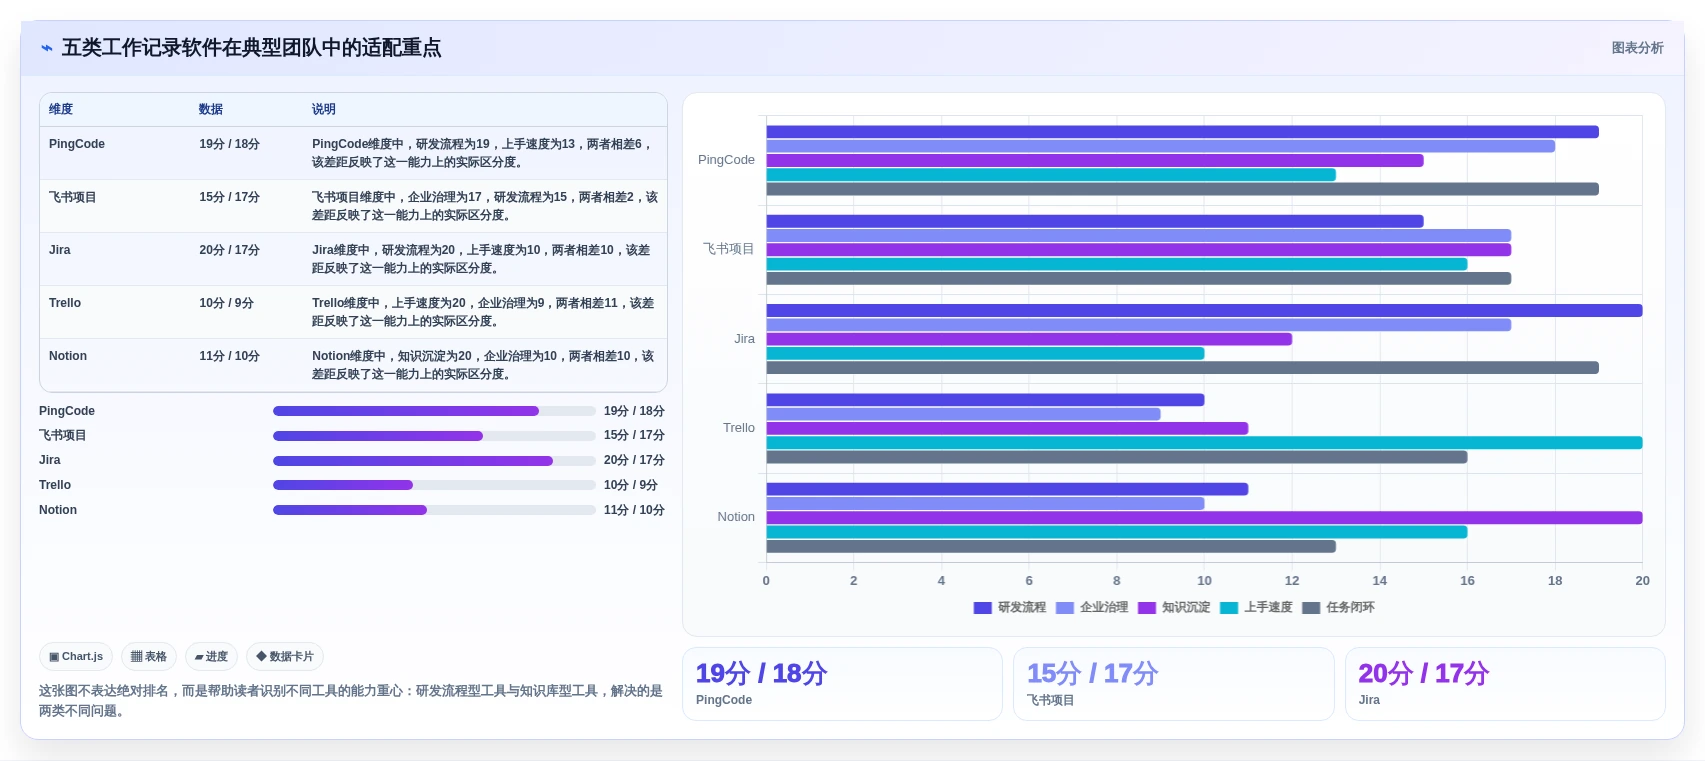This screenshot has width=1705, height=761.
Task: Click the 维度 column header
Action: pos(61,109)
